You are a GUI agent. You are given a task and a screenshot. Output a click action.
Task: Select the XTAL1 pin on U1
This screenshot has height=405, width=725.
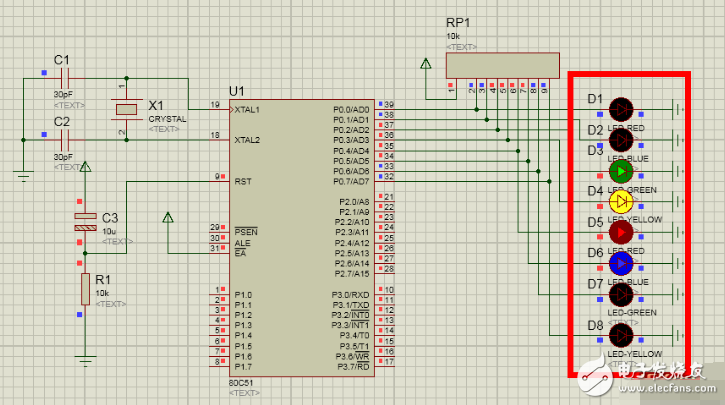tap(247, 109)
